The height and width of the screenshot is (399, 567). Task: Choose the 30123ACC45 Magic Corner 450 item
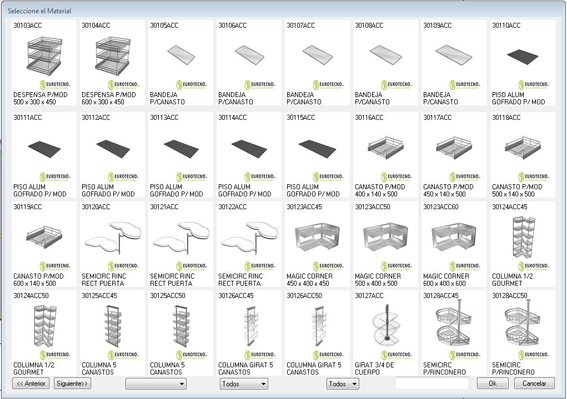coord(317,245)
